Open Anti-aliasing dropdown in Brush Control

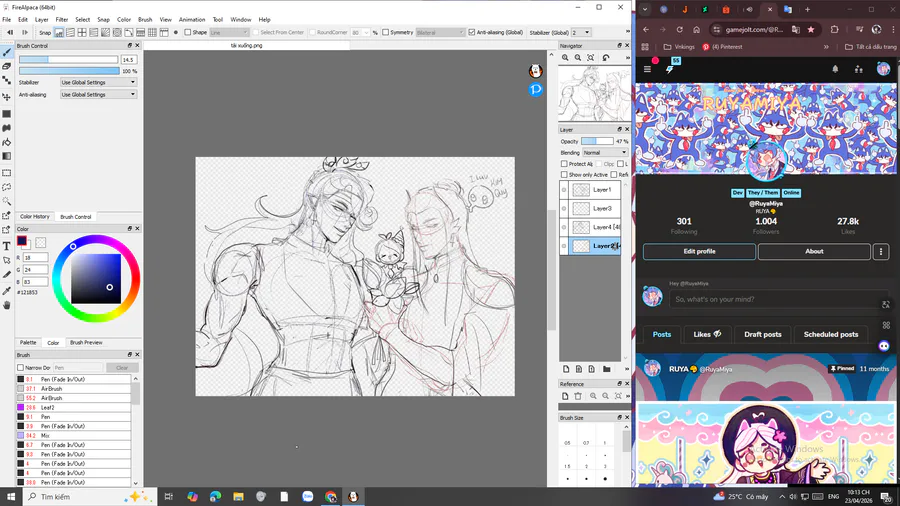click(98, 95)
